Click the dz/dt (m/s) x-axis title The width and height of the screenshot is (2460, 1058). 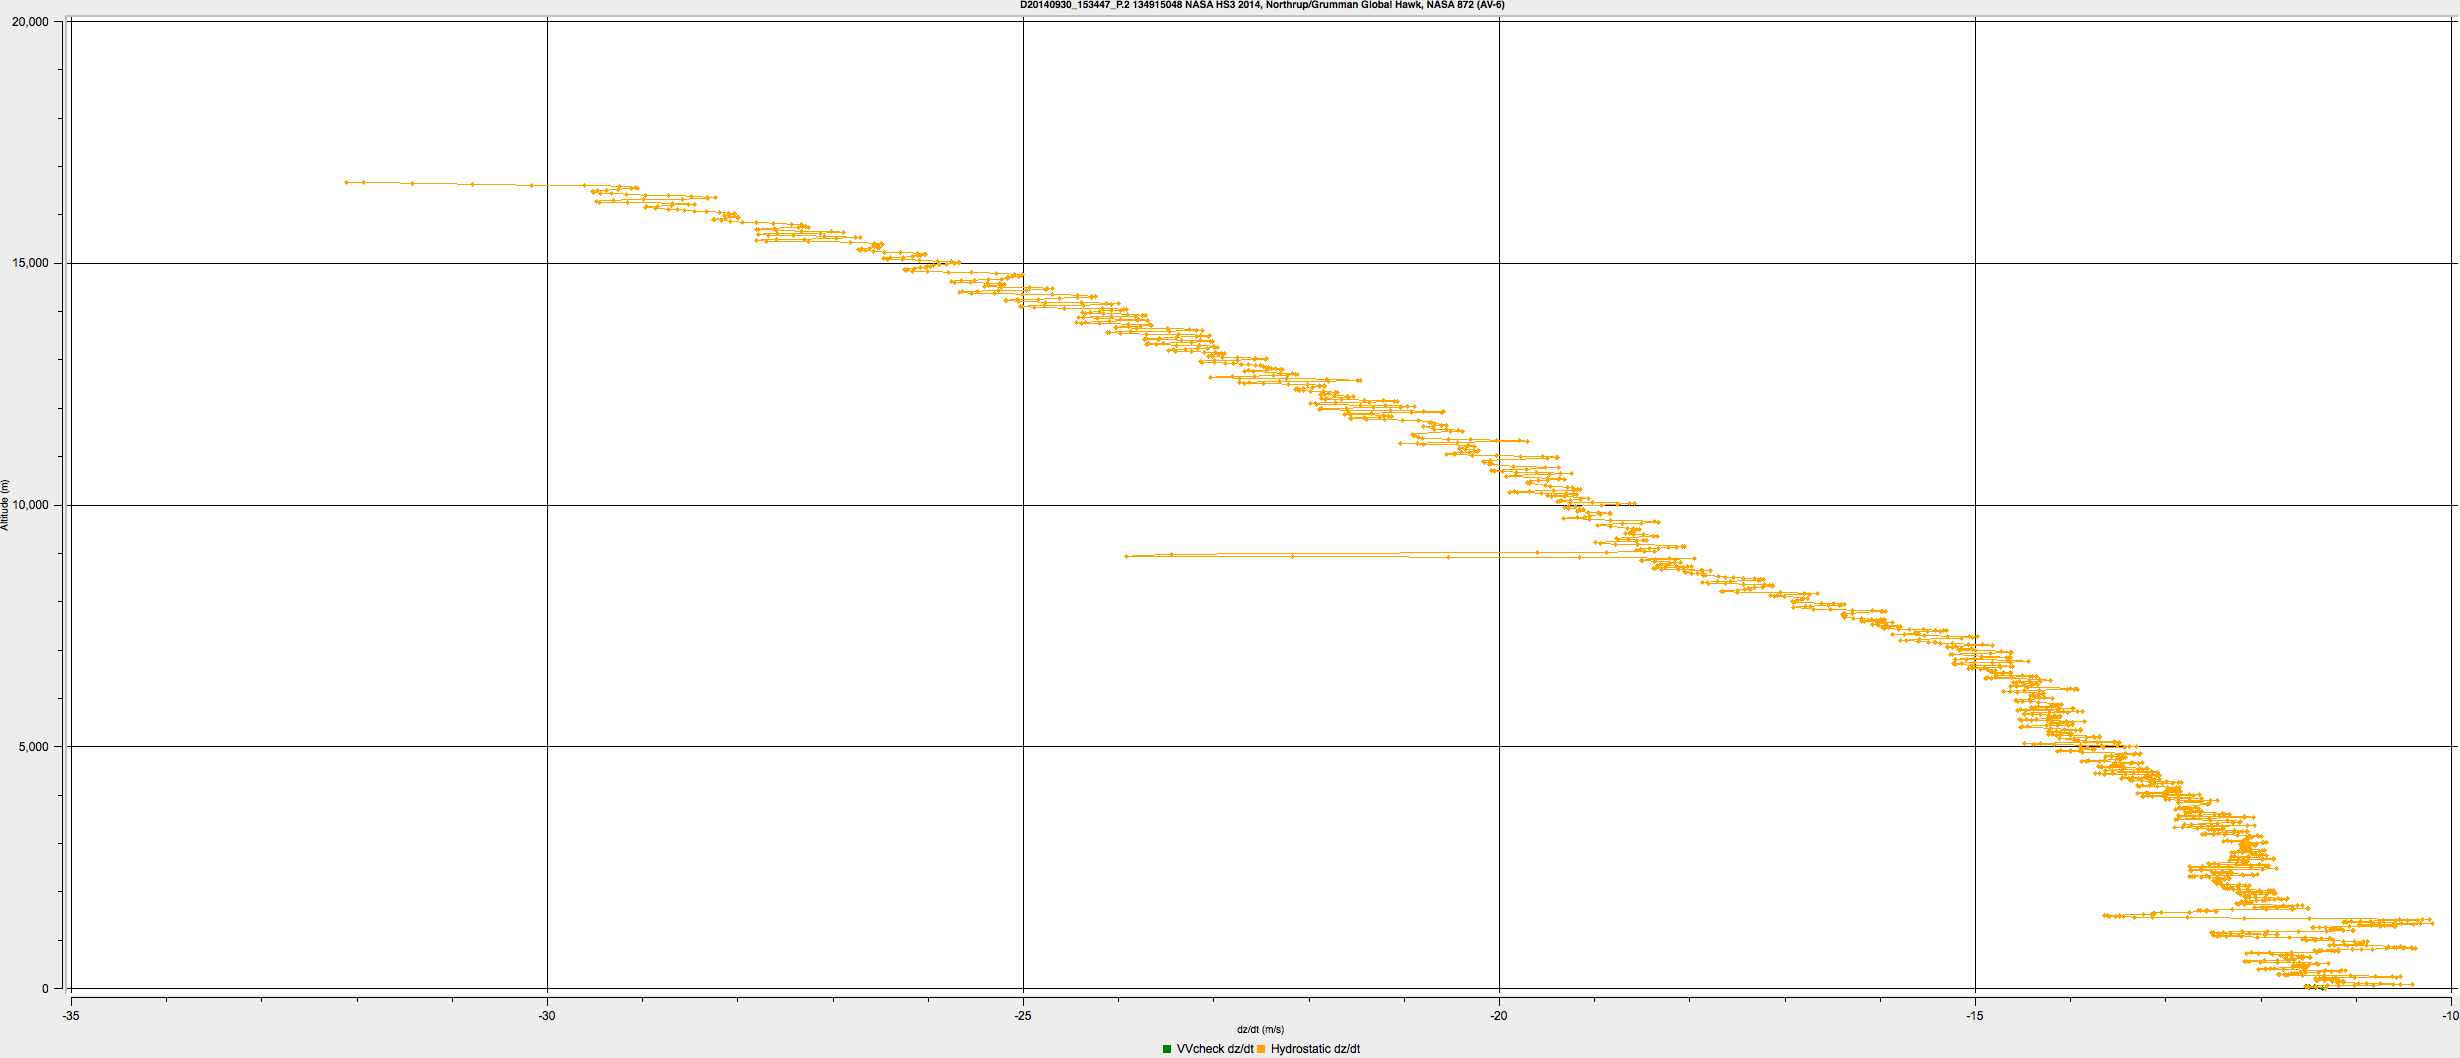[1260, 1029]
